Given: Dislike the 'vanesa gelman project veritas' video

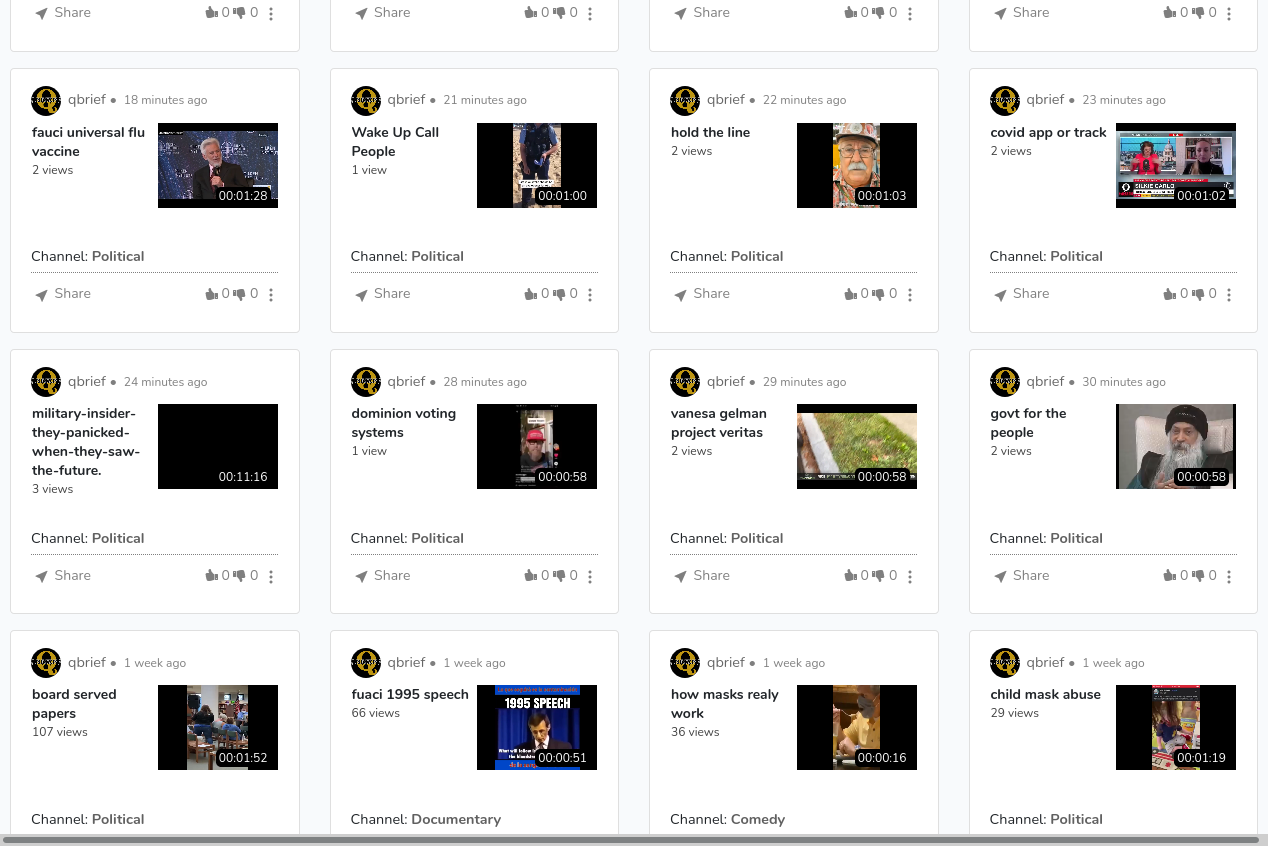Looking at the screenshot, I should 878,576.
